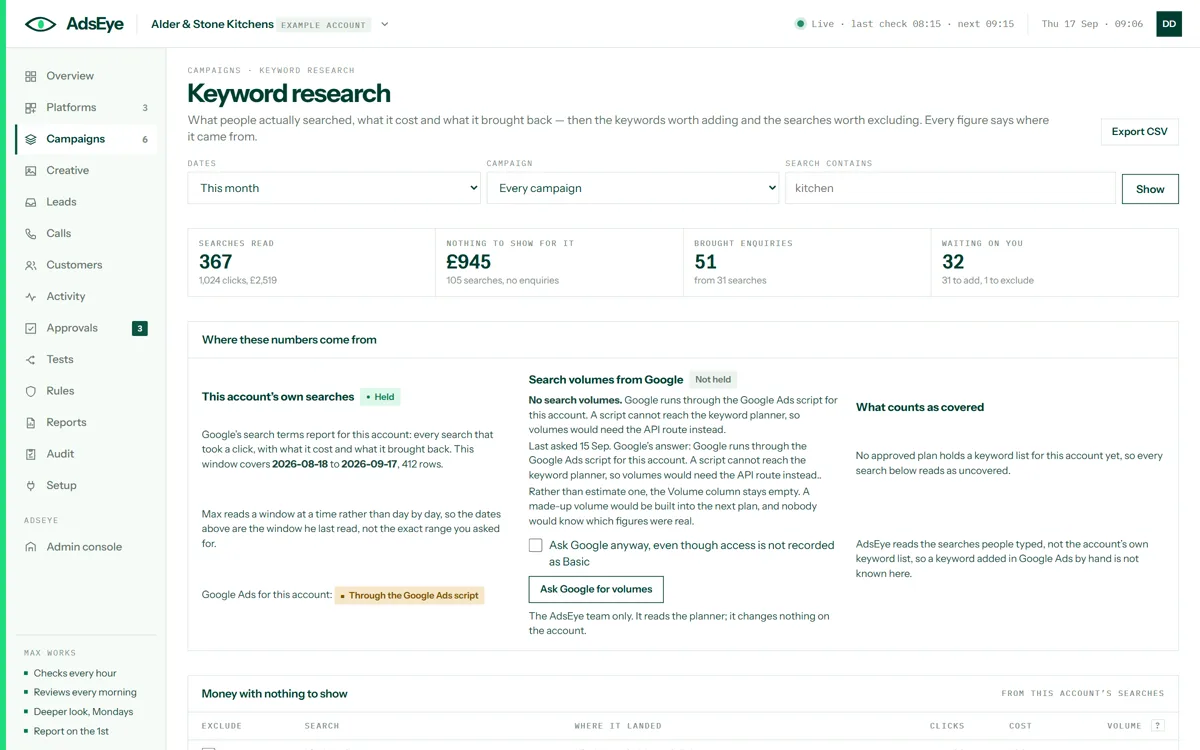Open Audit in the sidebar
This screenshot has width=1200, height=750.
click(x=87, y=454)
